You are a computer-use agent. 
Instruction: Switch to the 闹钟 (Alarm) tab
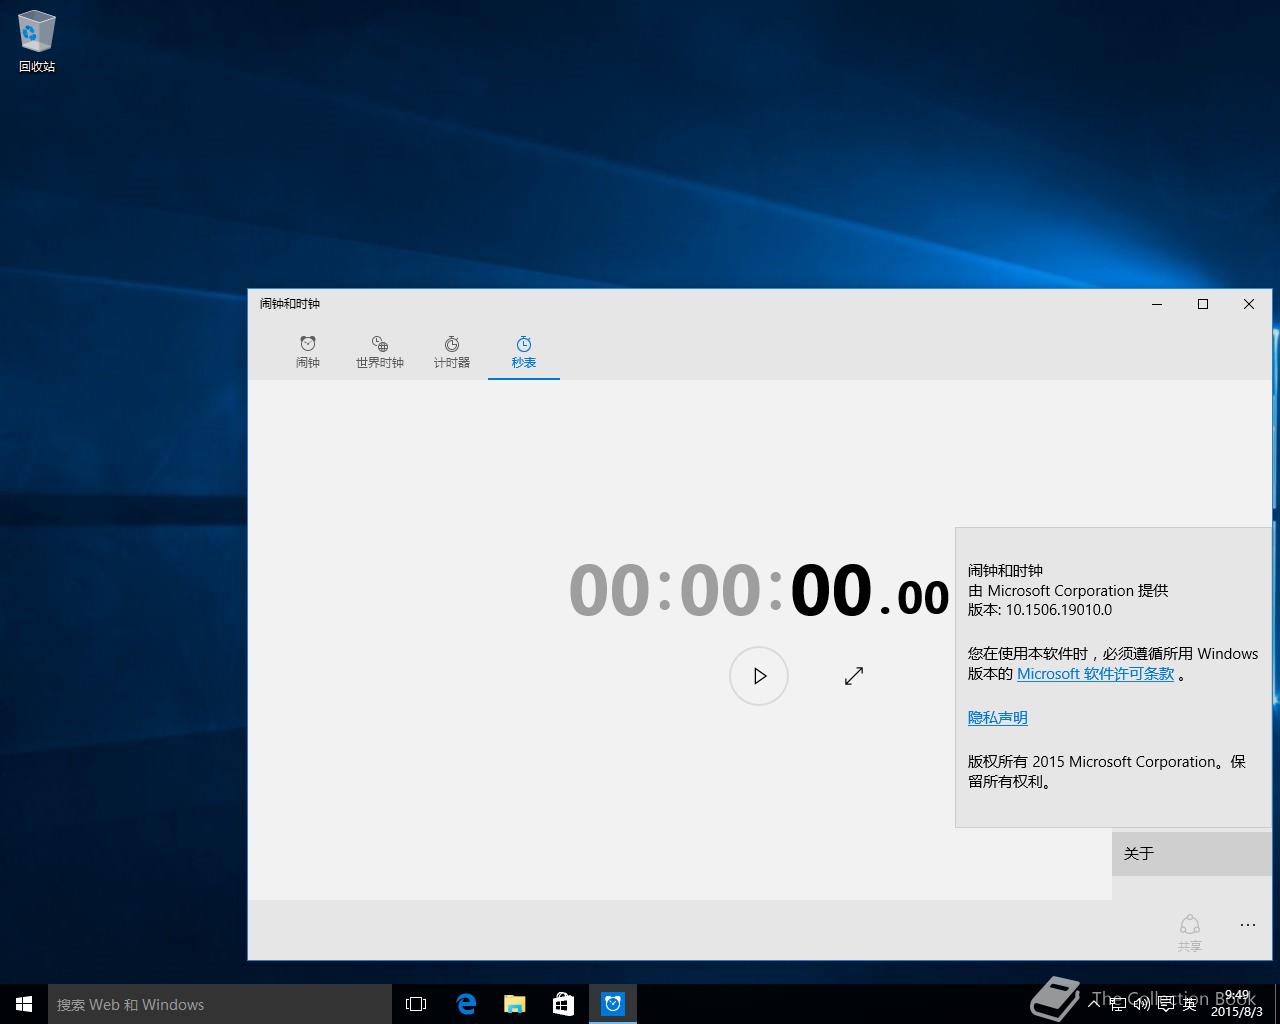308,352
